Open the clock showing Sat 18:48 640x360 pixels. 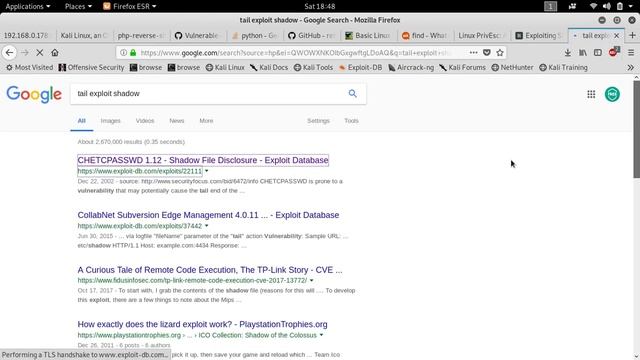click(320, 6)
